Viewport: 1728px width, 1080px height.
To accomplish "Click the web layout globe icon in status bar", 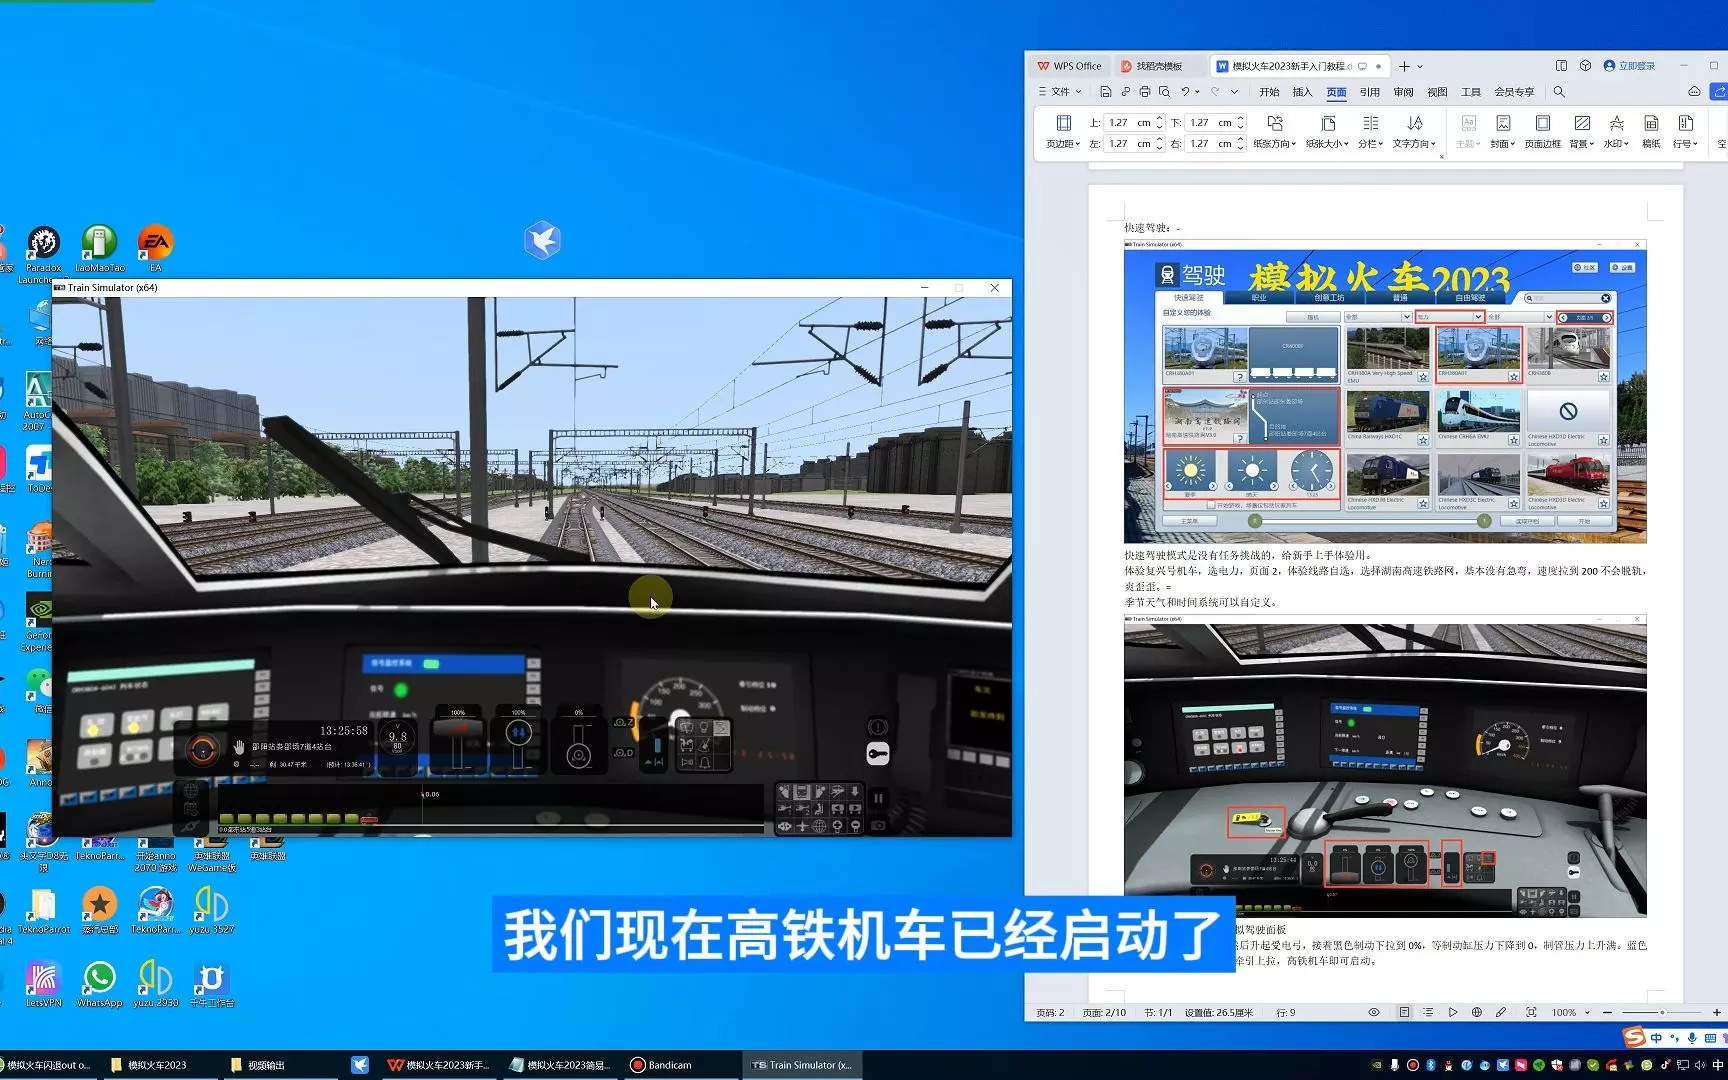I will pos(1476,1012).
